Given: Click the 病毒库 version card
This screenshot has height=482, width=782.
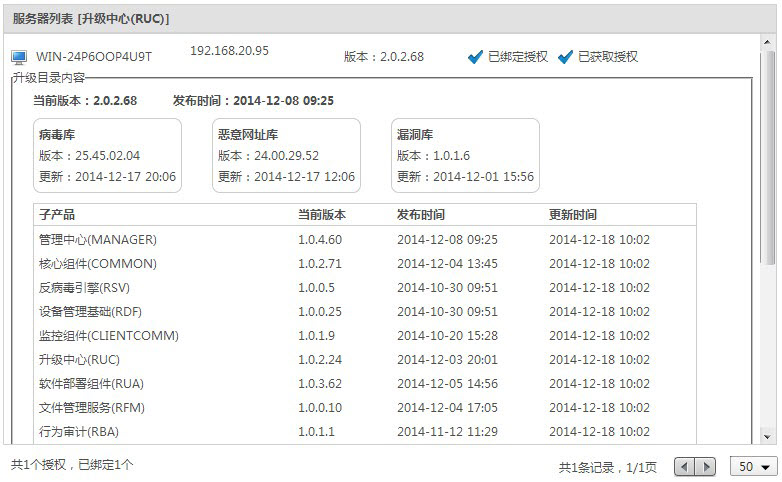Looking at the screenshot, I should [x=107, y=155].
